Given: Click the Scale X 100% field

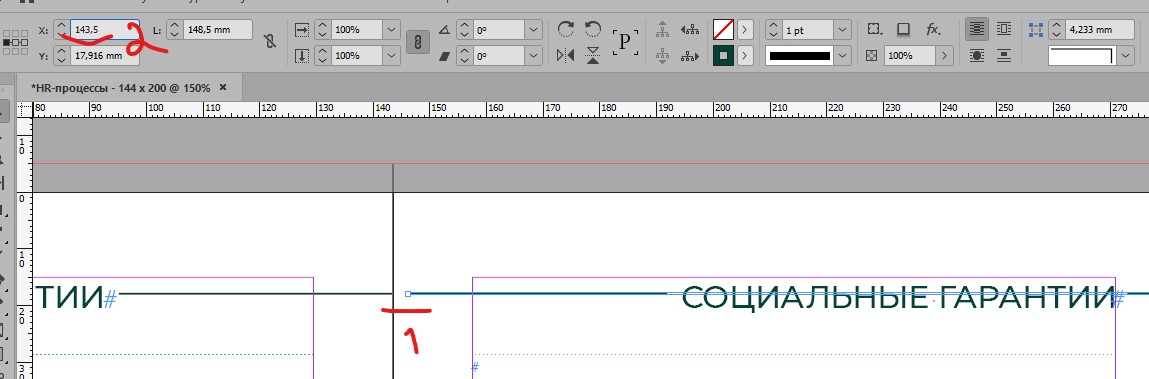Looking at the screenshot, I should pyautogui.click(x=357, y=30).
